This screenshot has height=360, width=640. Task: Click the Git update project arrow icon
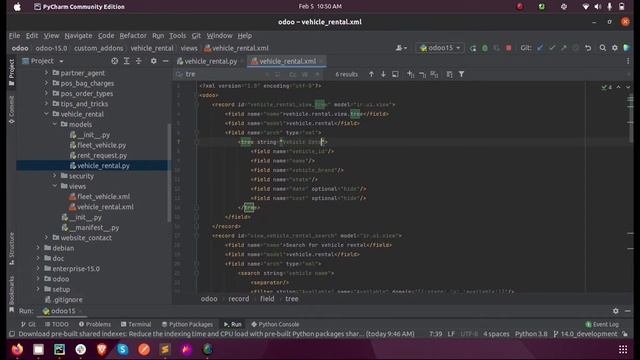540,48
